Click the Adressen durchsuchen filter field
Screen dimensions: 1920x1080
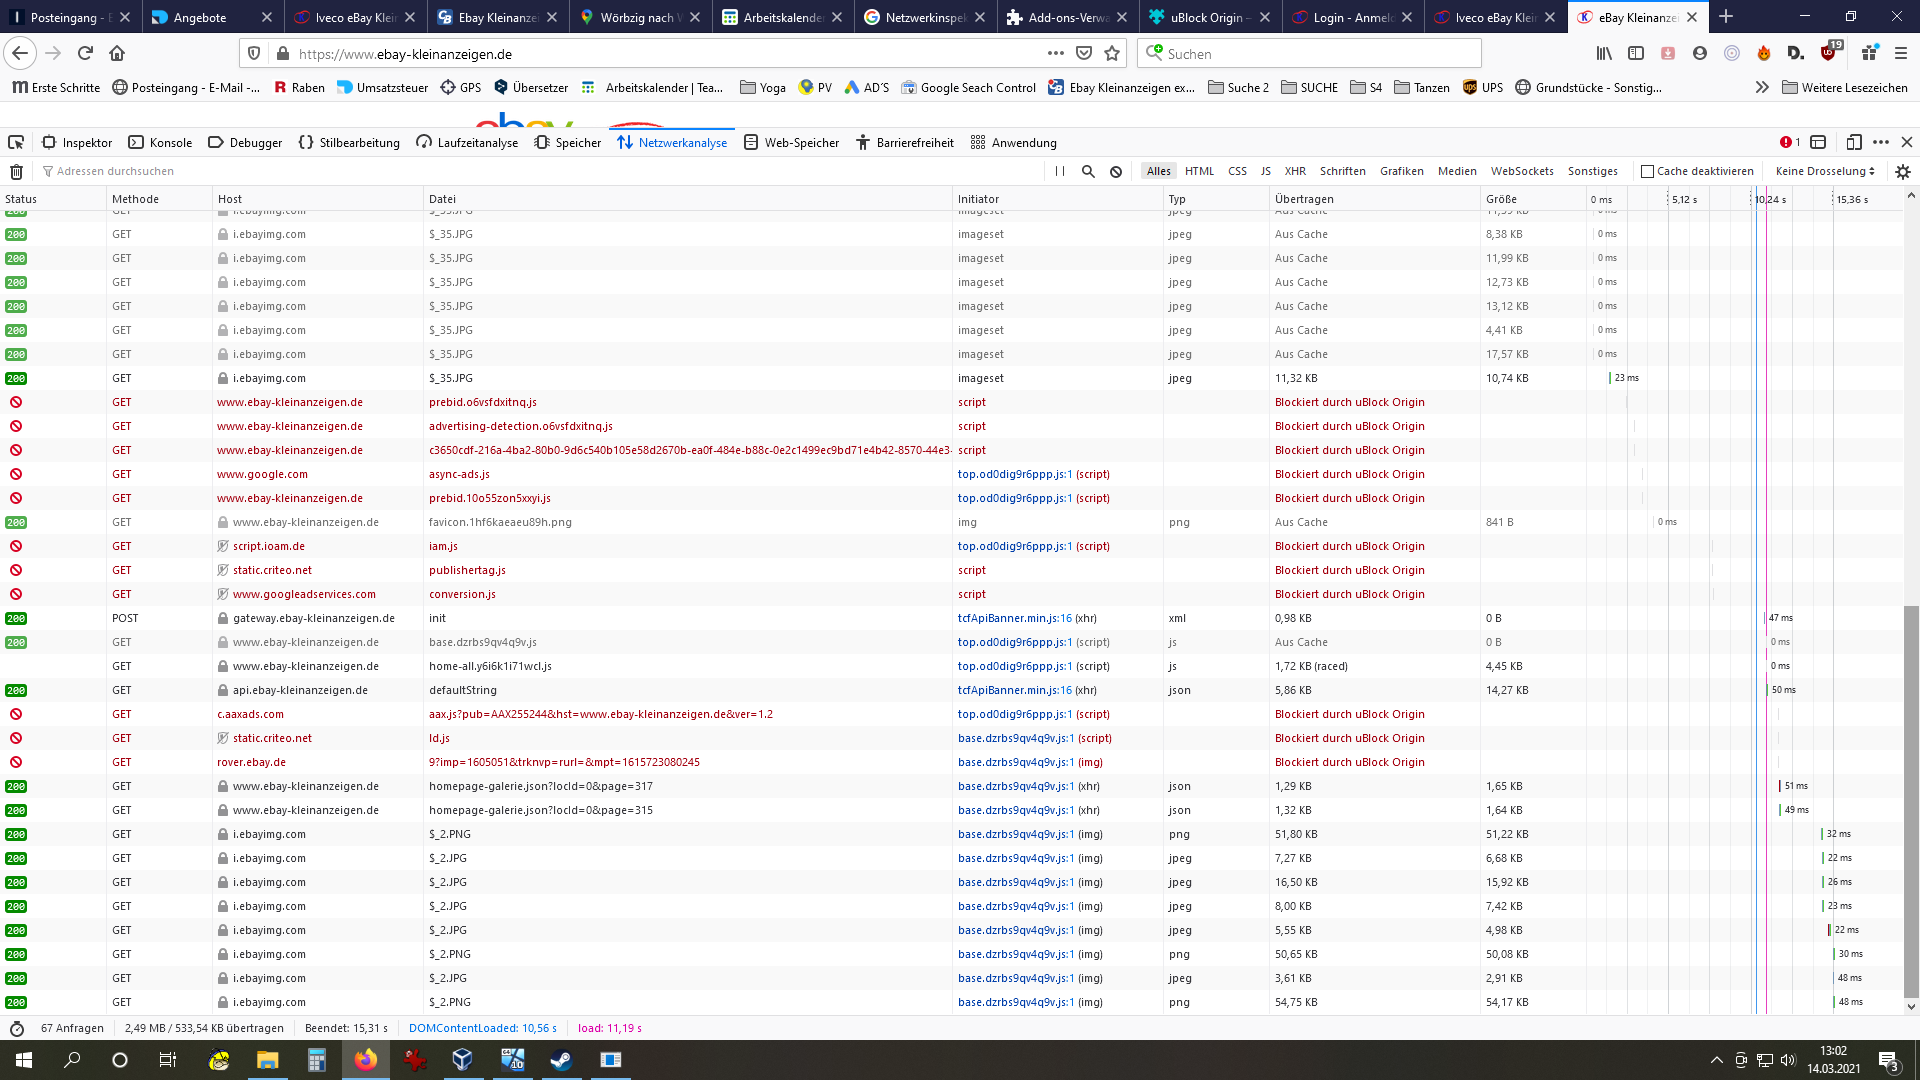coord(115,171)
